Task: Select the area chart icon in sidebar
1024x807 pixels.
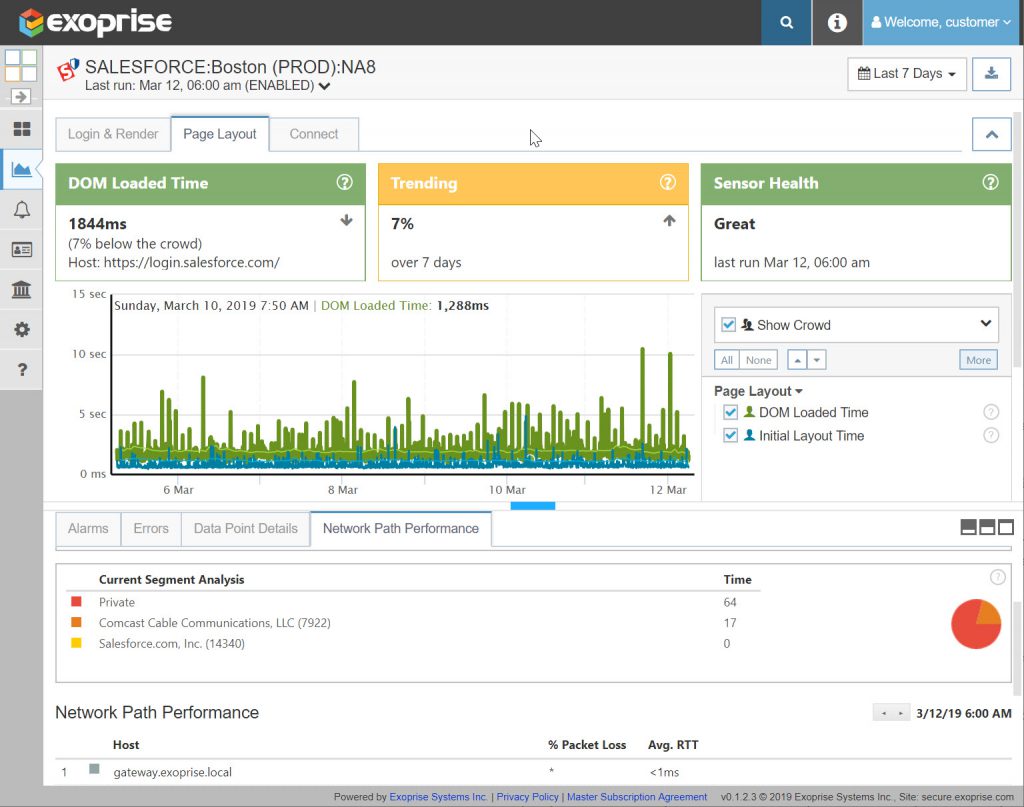Action: point(22,170)
